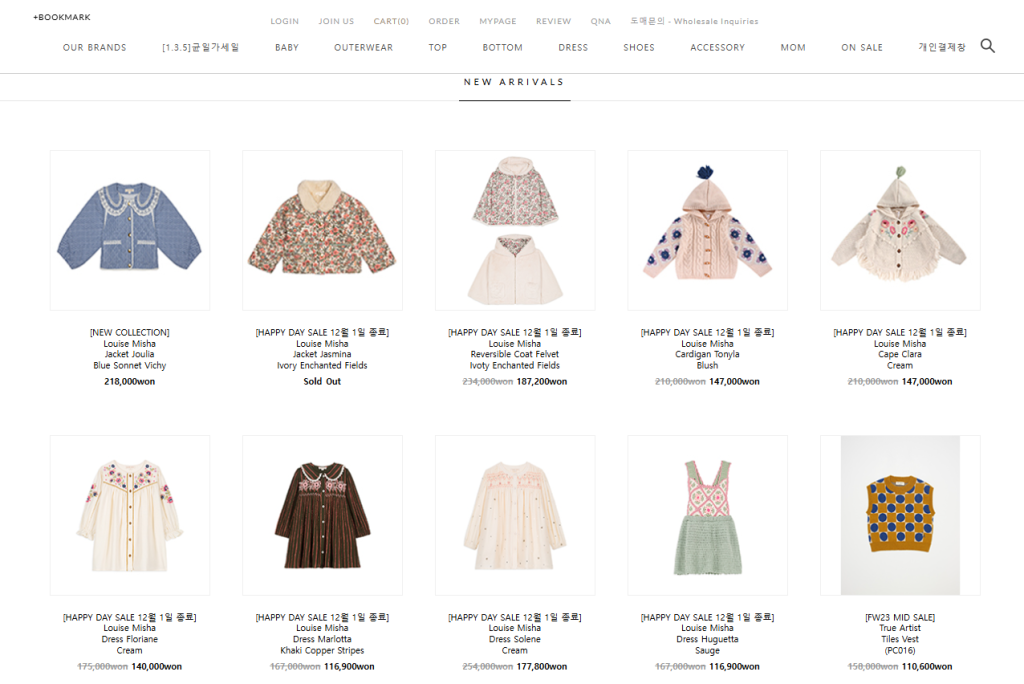Open Dress Huguetta green dress image
The width and height of the screenshot is (1024, 684).
pos(707,515)
